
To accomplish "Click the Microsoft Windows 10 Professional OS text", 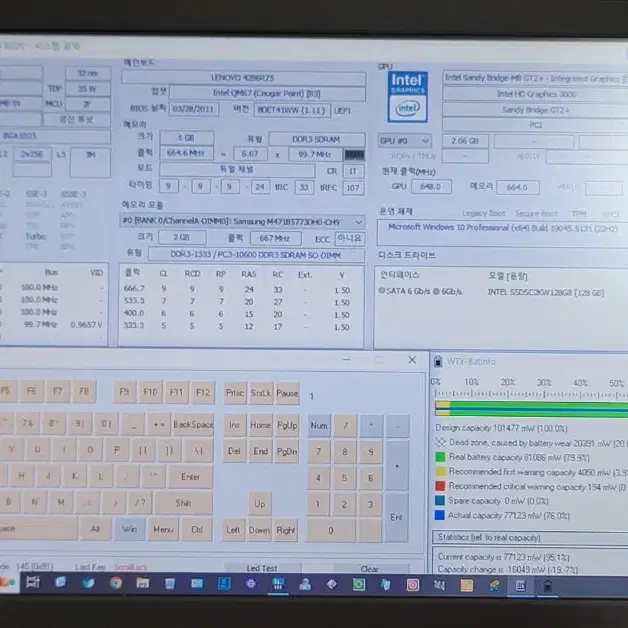I will (x=503, y=228).
